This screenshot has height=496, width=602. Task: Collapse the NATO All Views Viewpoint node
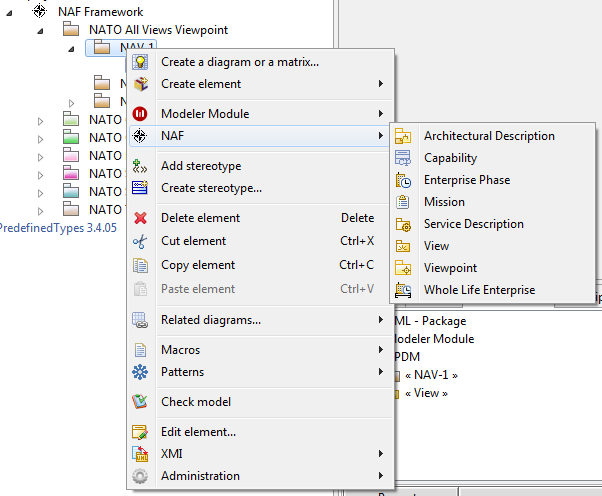(40, 31)
